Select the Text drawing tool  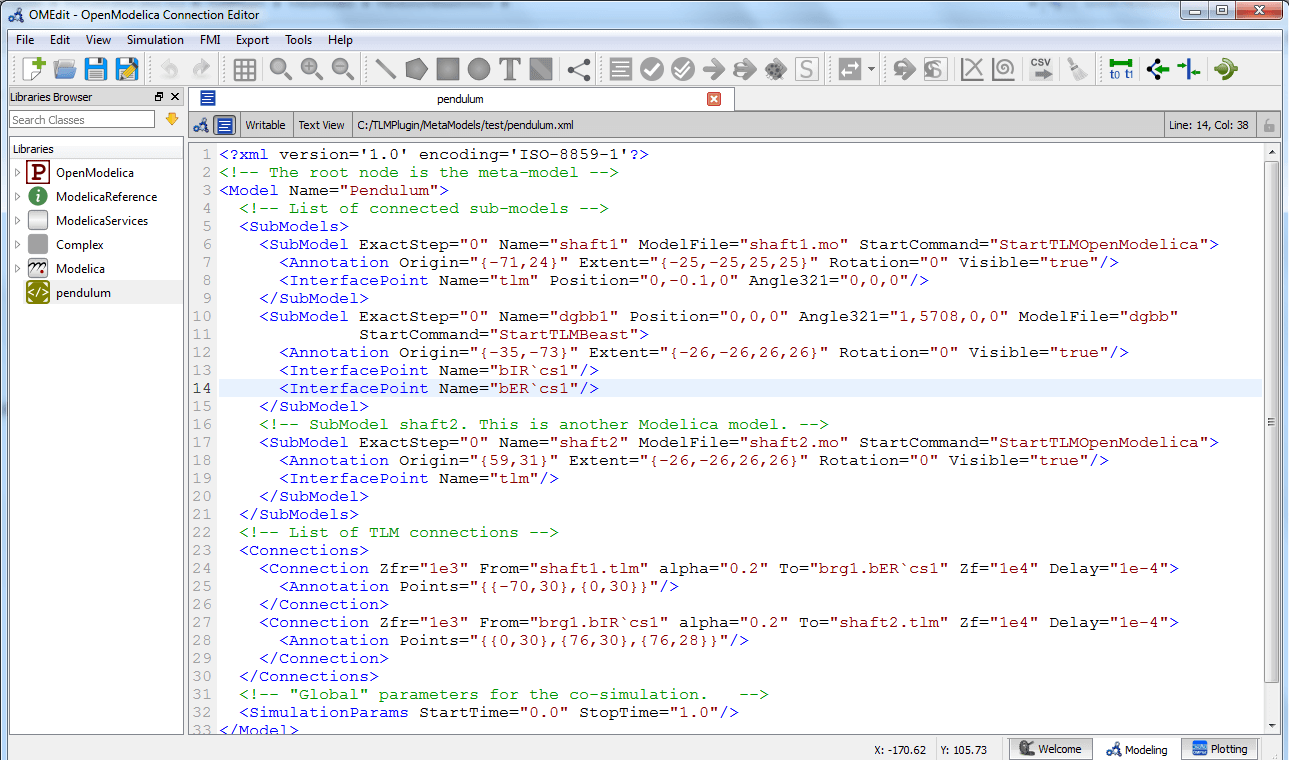tap(509, 69)
